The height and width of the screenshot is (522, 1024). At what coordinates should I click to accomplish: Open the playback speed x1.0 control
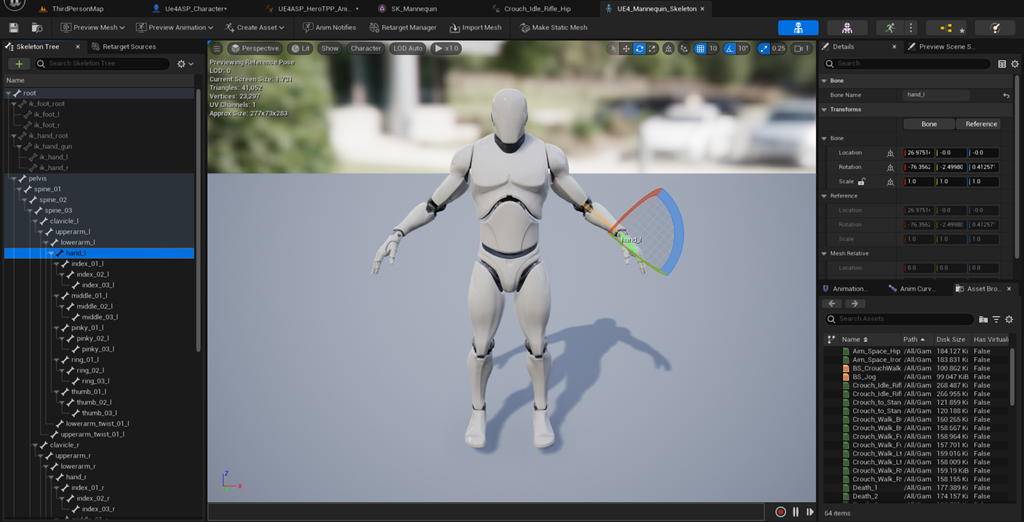coord(446,48)
